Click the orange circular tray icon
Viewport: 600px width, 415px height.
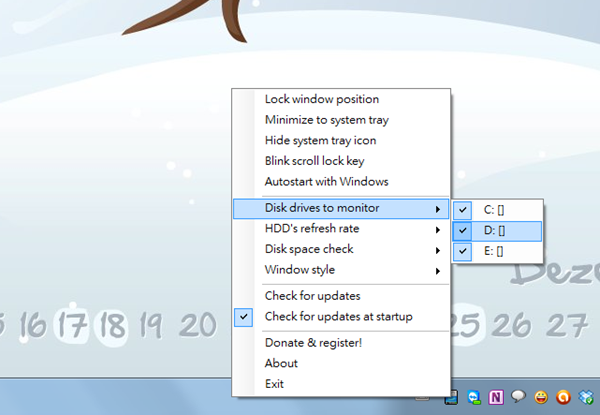(x=563, y=397)
